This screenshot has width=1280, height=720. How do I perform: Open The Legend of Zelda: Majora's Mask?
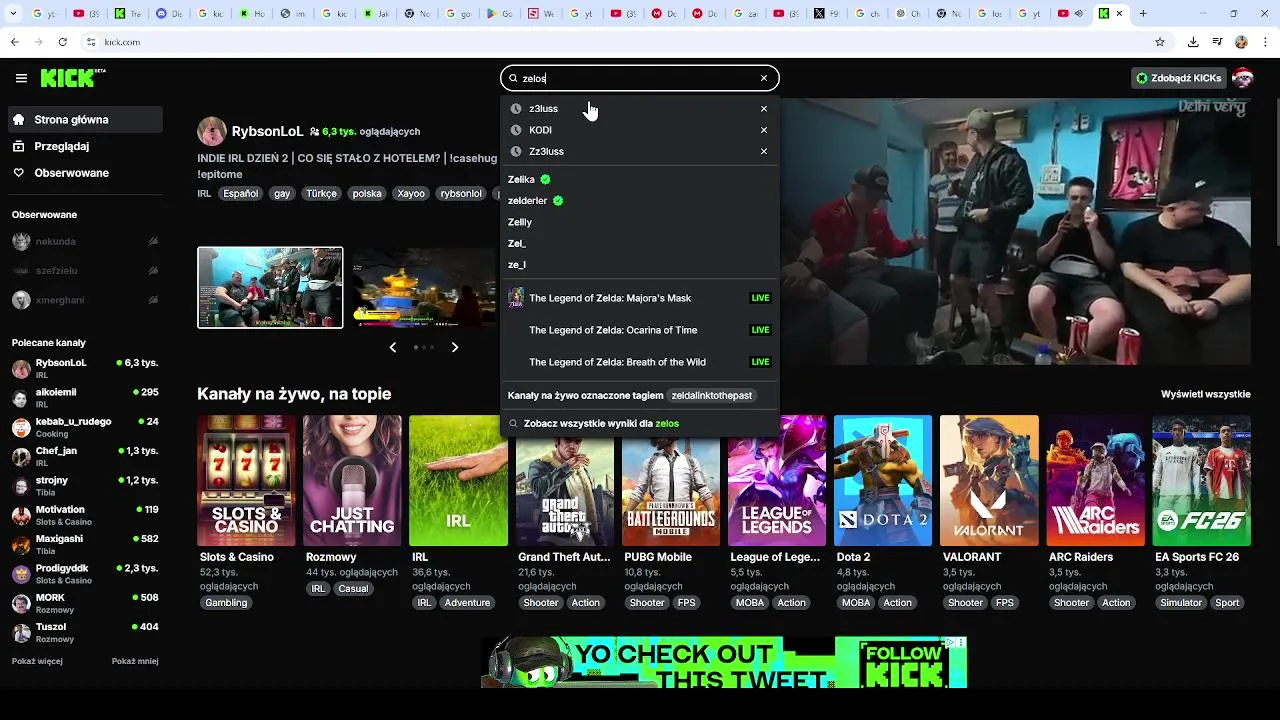[x=640, y=298]
